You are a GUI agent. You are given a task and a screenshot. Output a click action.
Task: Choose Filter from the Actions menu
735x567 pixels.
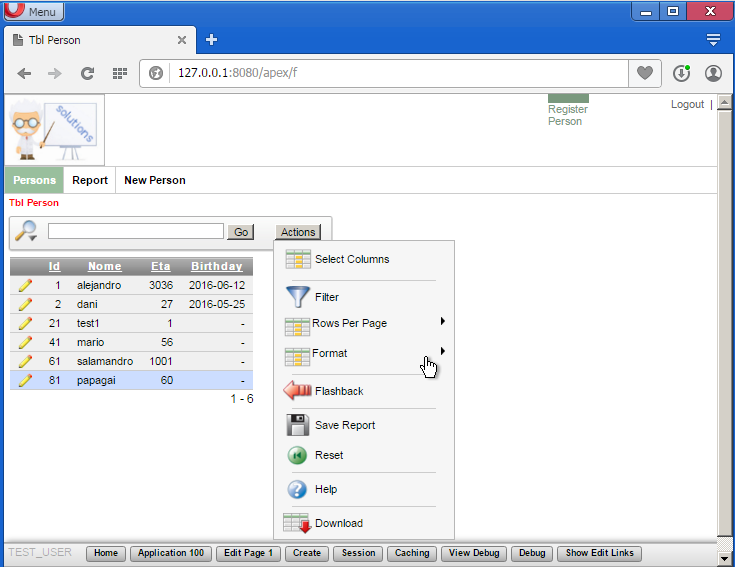click(327, 297)
